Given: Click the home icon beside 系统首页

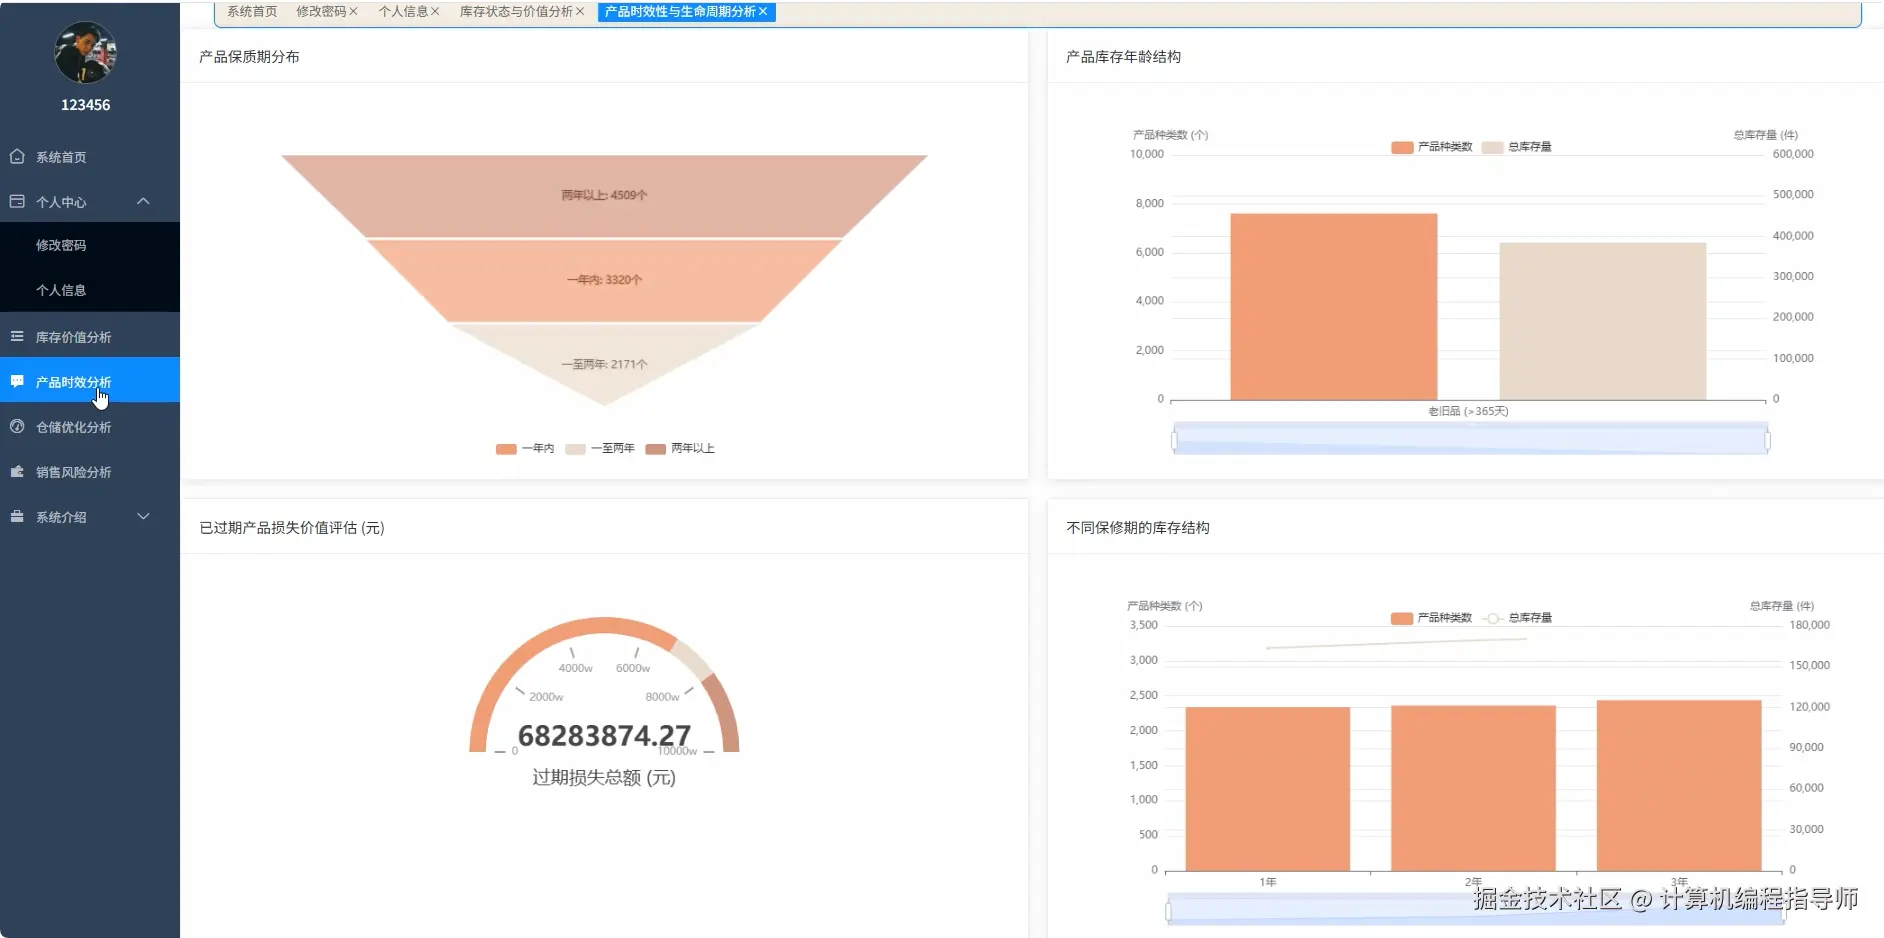Looking at the screenshot, I should pos(17,157).
